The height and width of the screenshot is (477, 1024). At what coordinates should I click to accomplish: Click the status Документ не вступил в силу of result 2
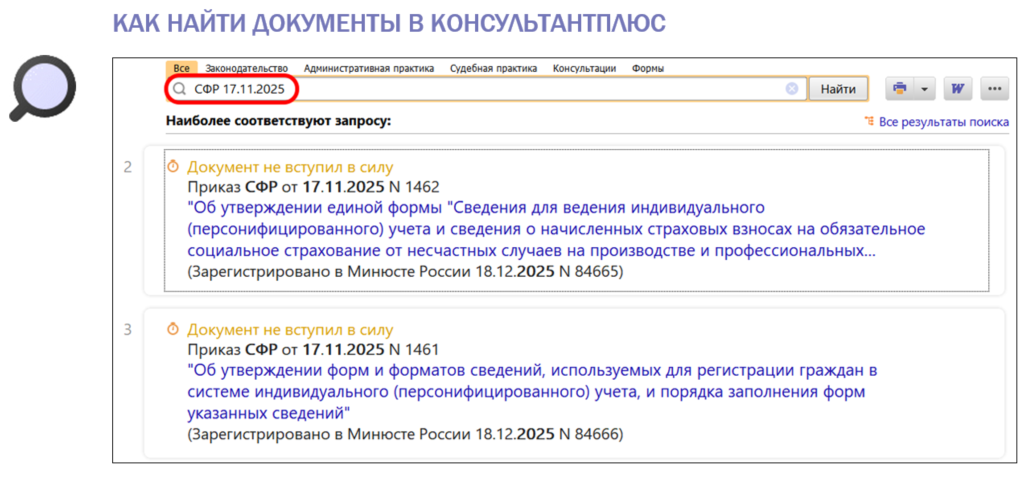[x=291, y=167]
